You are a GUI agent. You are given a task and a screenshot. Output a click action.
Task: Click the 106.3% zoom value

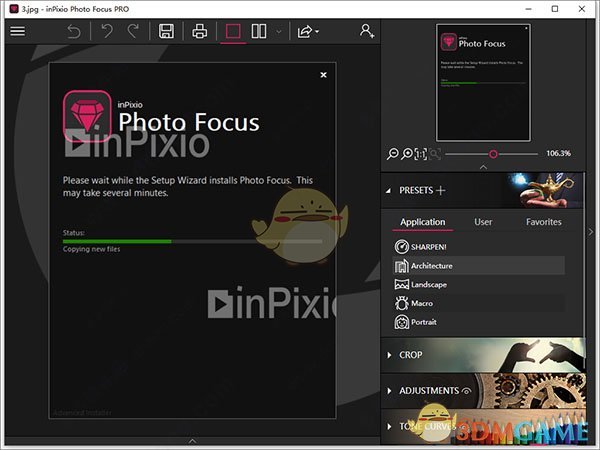[x=558, y=153]
